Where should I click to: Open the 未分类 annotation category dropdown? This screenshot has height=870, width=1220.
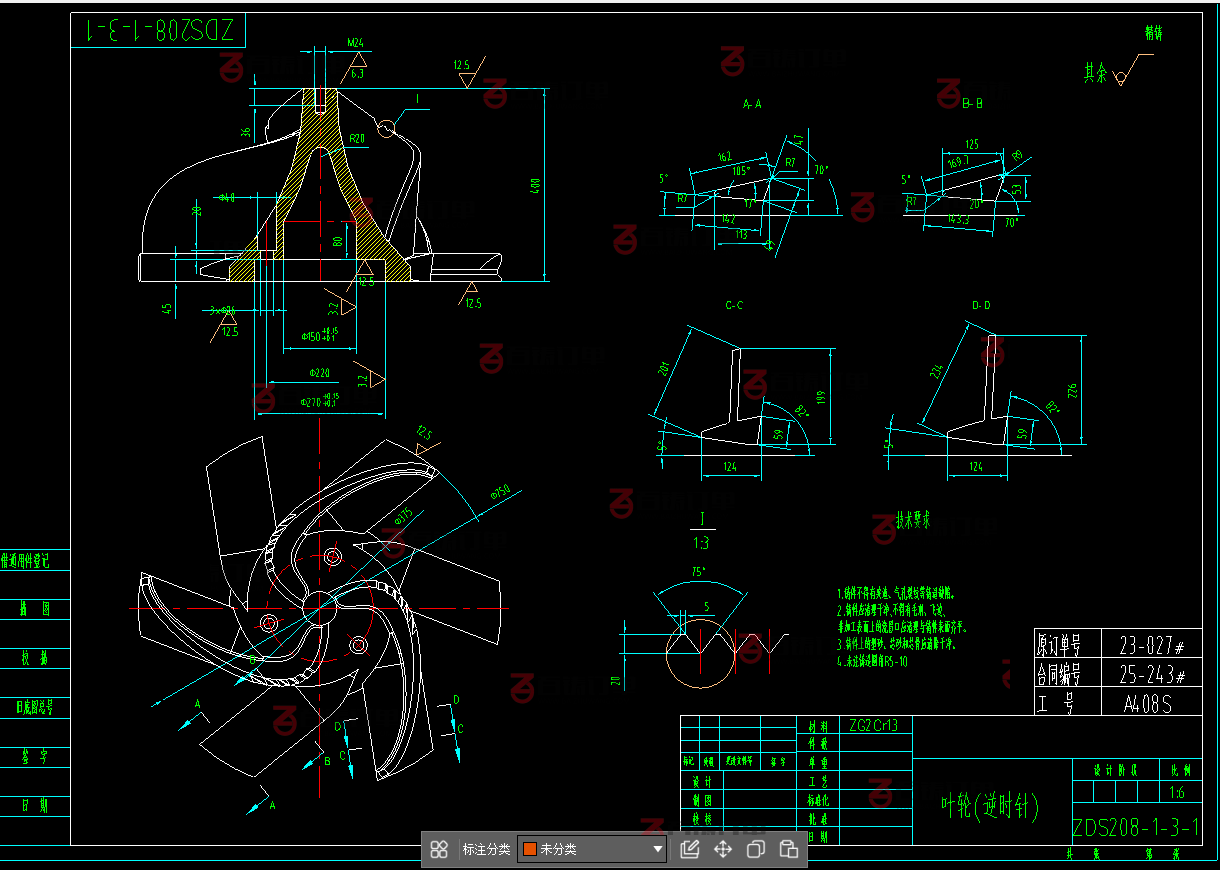592,850
